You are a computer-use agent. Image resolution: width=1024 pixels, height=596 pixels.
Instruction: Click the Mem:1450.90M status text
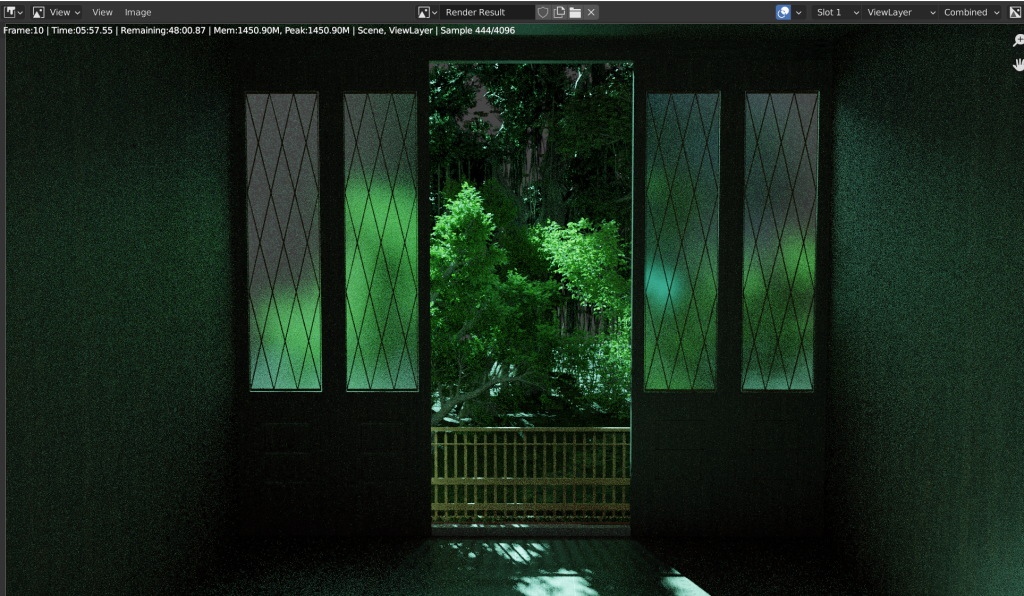click(246, 30)
